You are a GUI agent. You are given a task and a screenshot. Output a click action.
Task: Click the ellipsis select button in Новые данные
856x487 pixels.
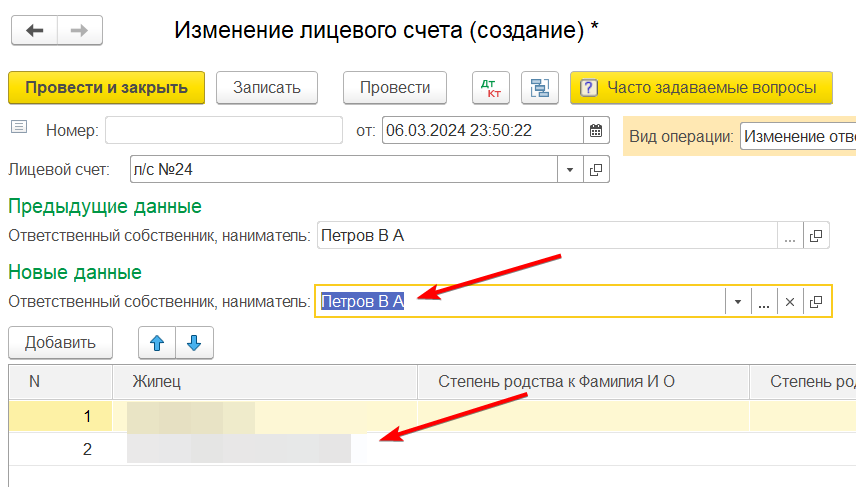tap(764, 301)
